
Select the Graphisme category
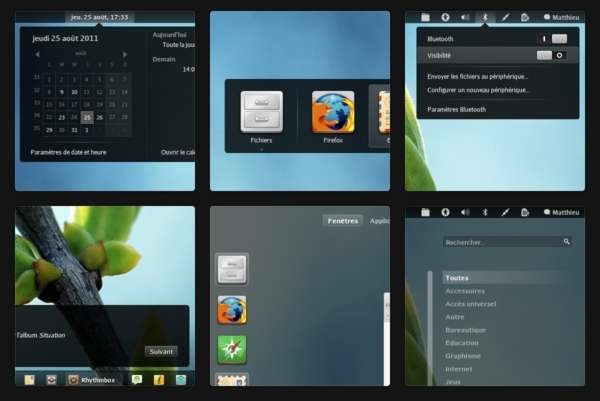(x=463, y=356)
